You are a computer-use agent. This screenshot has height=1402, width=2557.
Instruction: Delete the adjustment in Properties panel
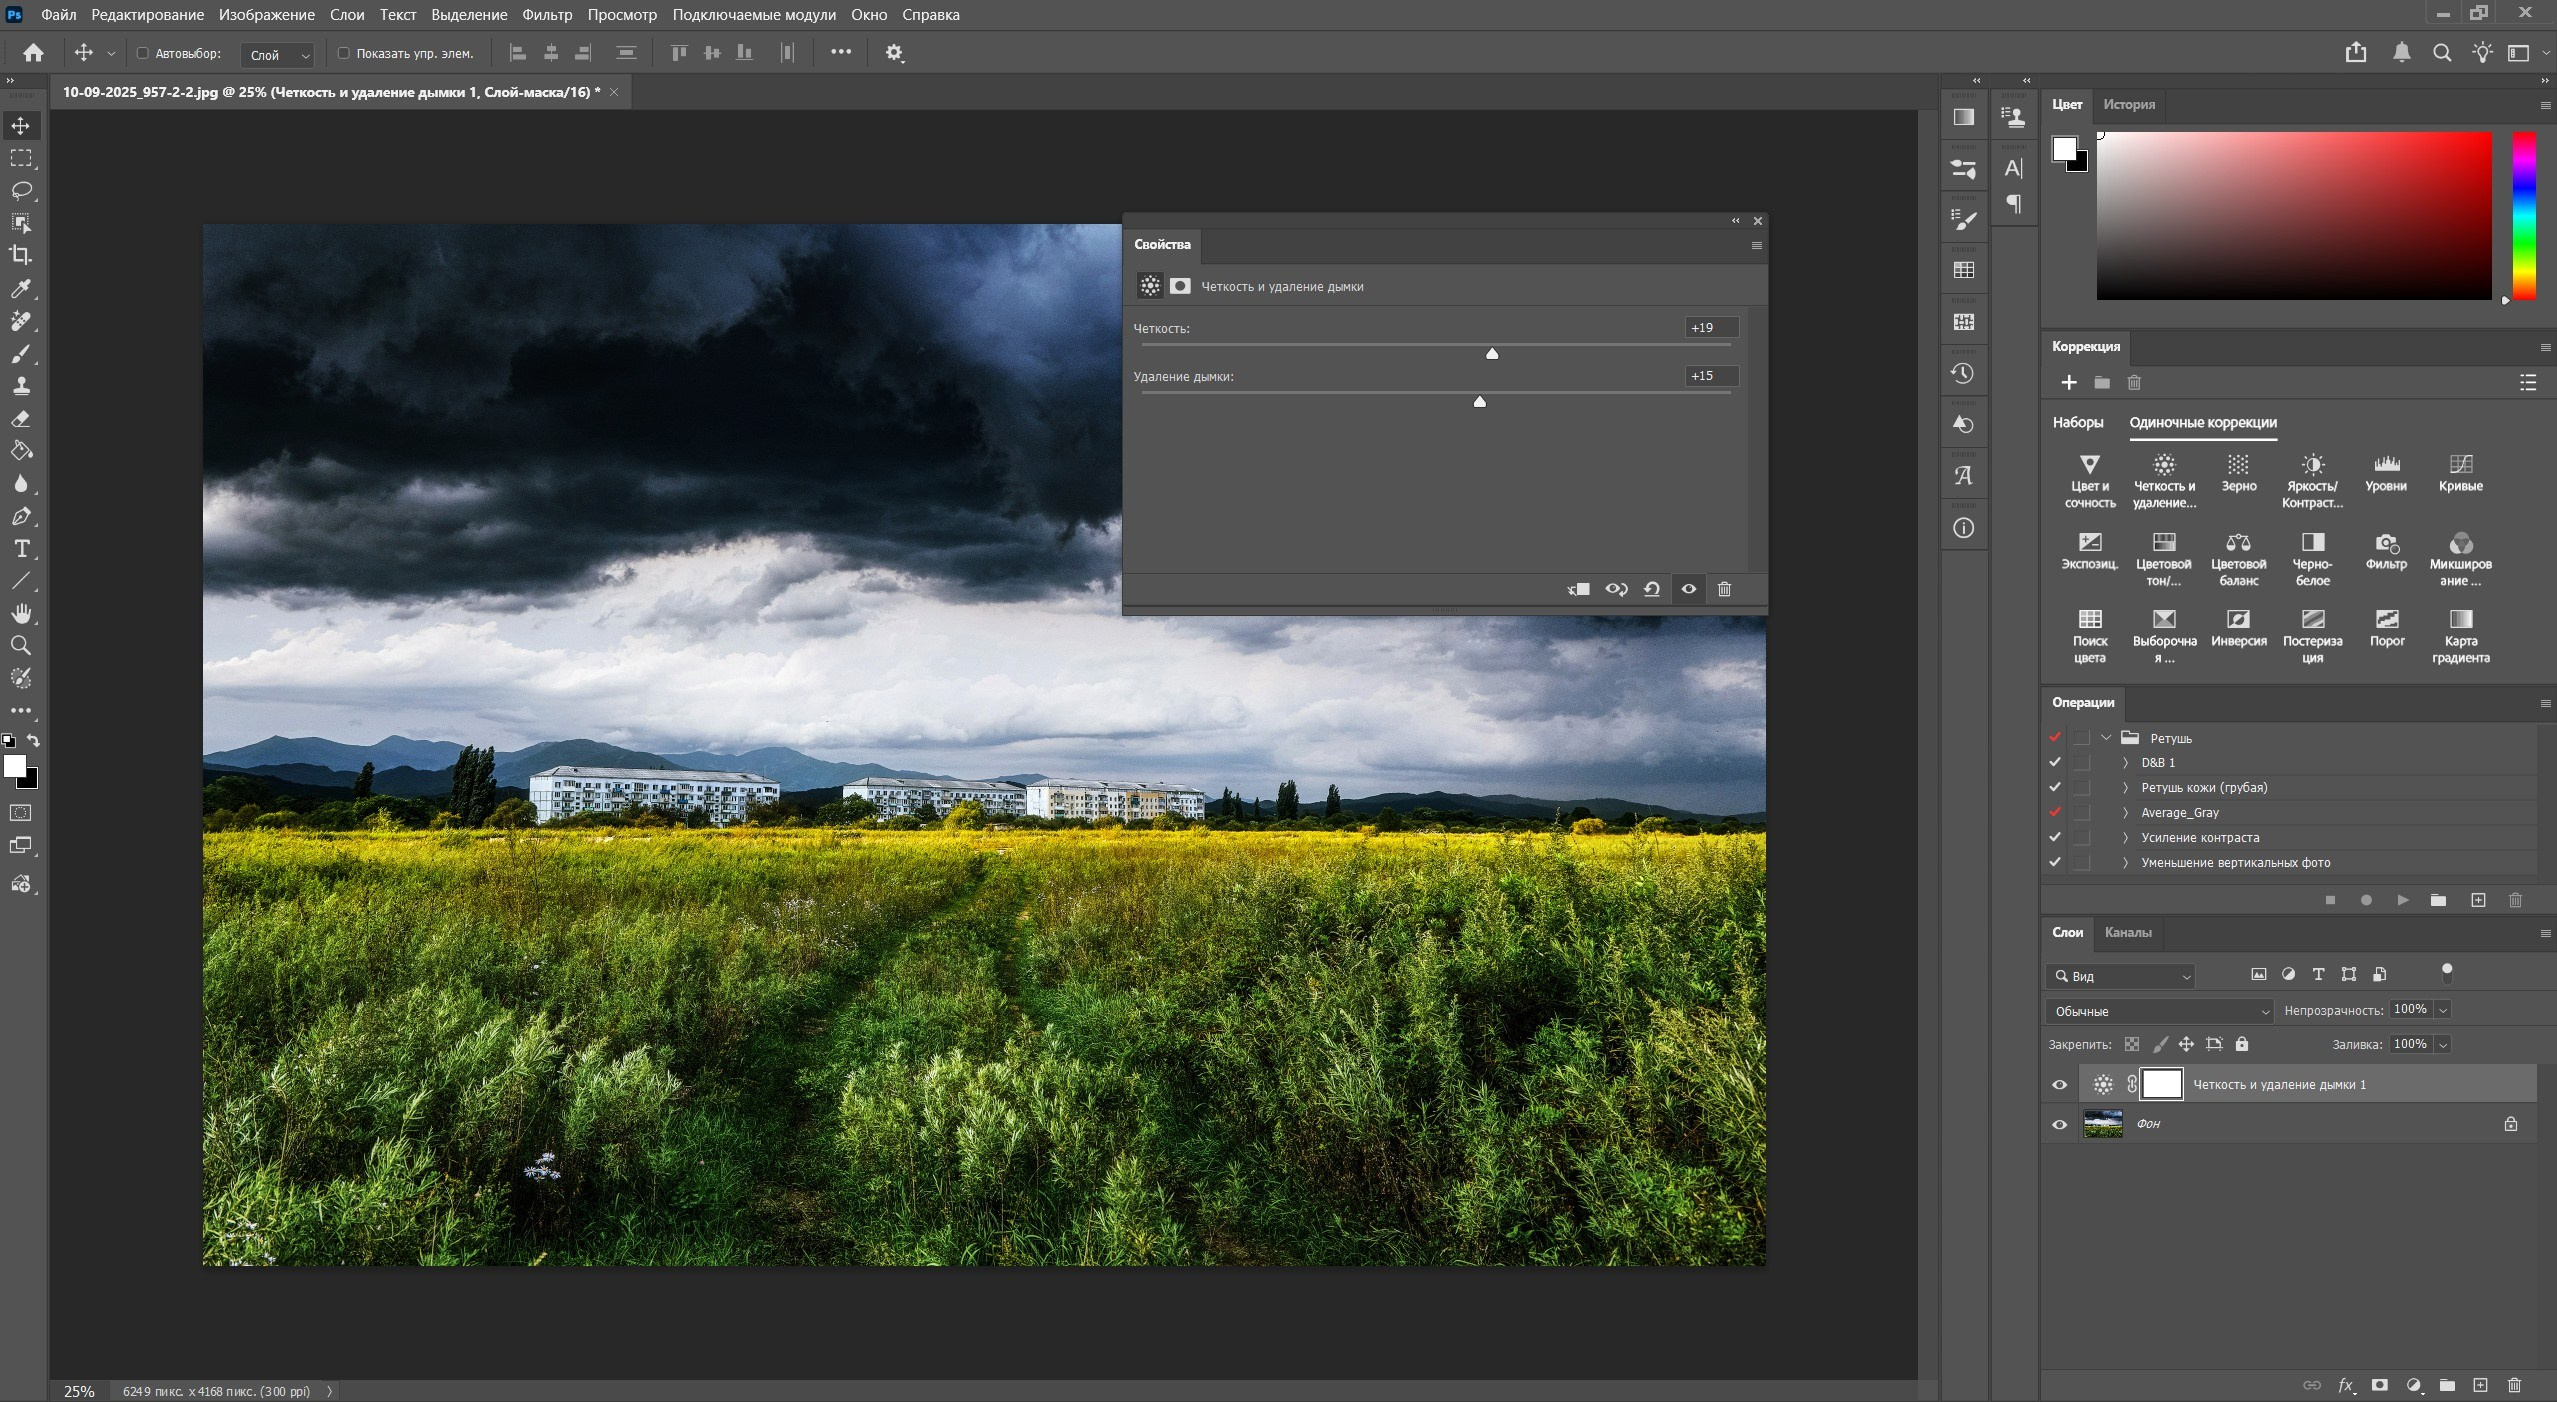[x=1723, y=590]
